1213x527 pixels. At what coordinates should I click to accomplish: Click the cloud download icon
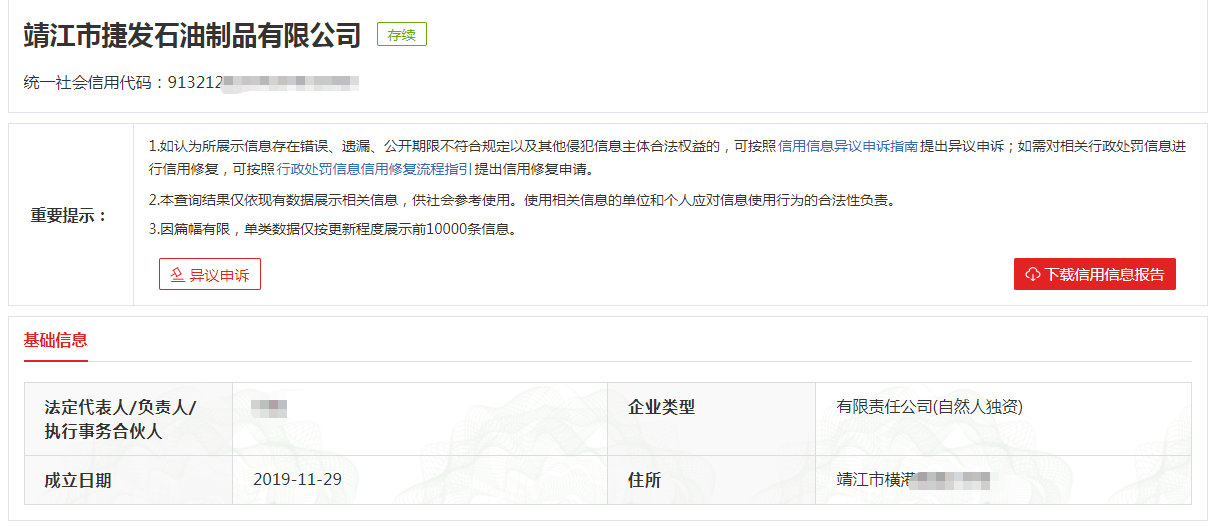pos(1032,275)
